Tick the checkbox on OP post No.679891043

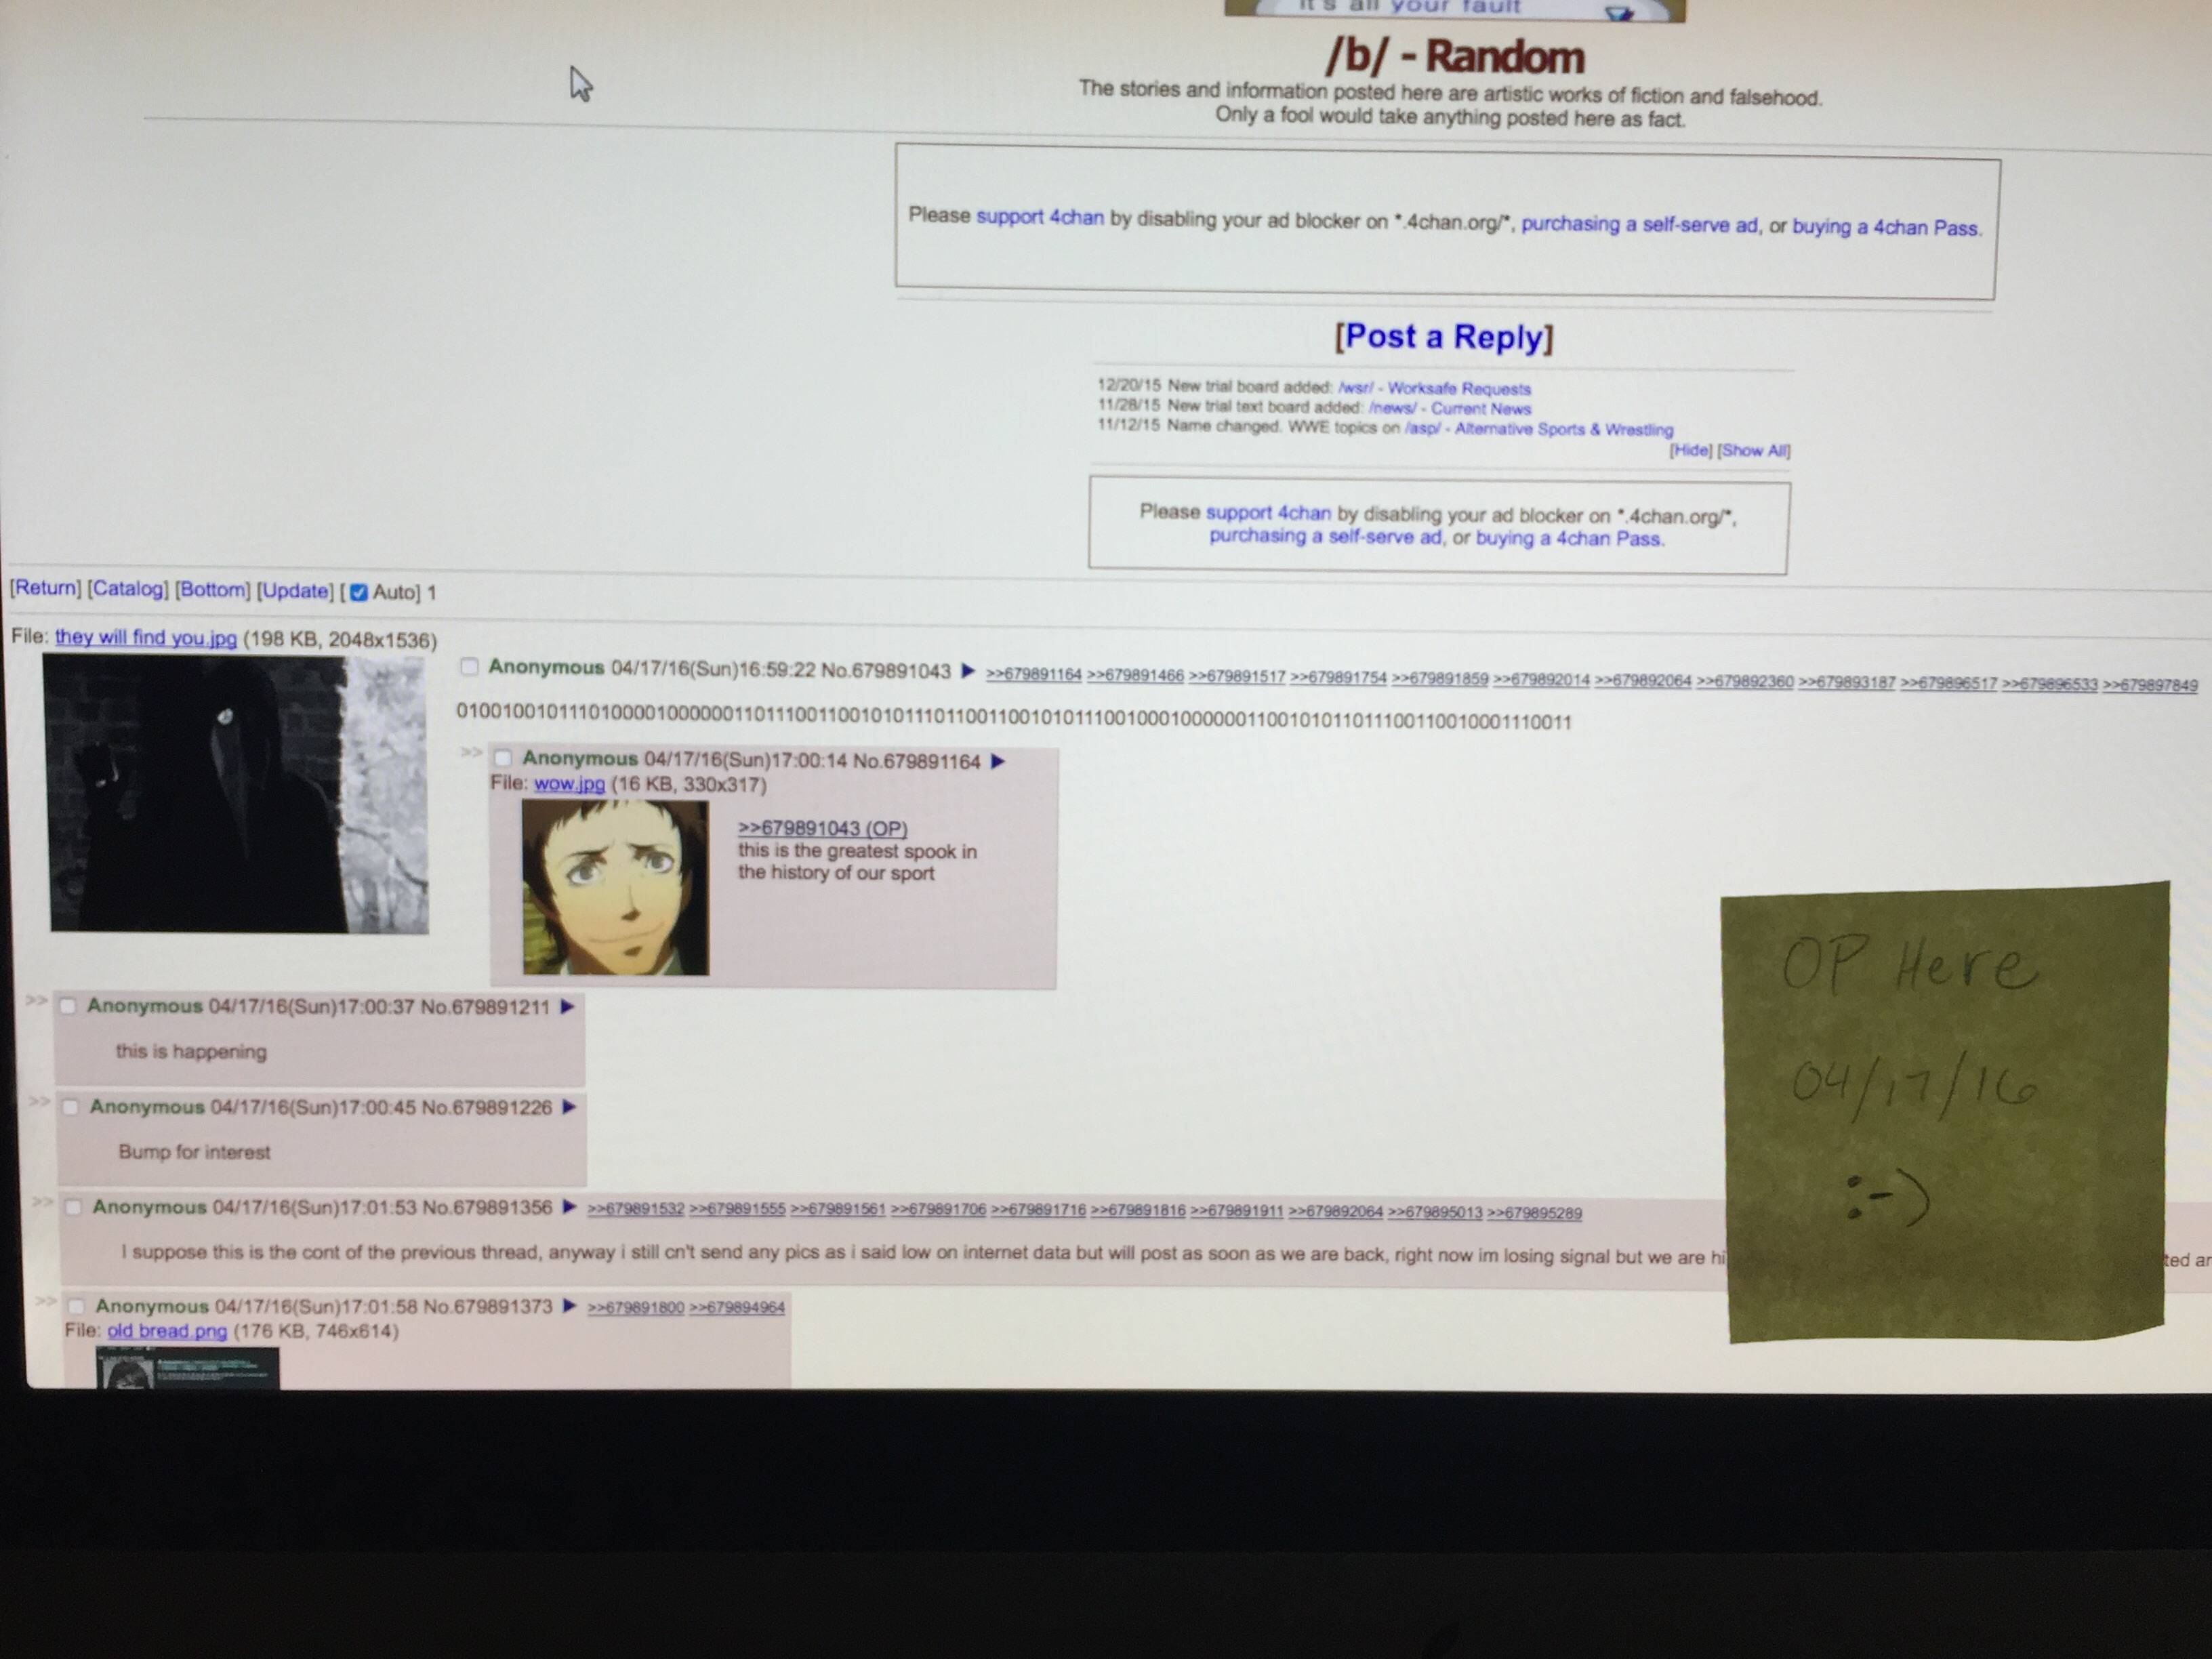pos(469,667)
